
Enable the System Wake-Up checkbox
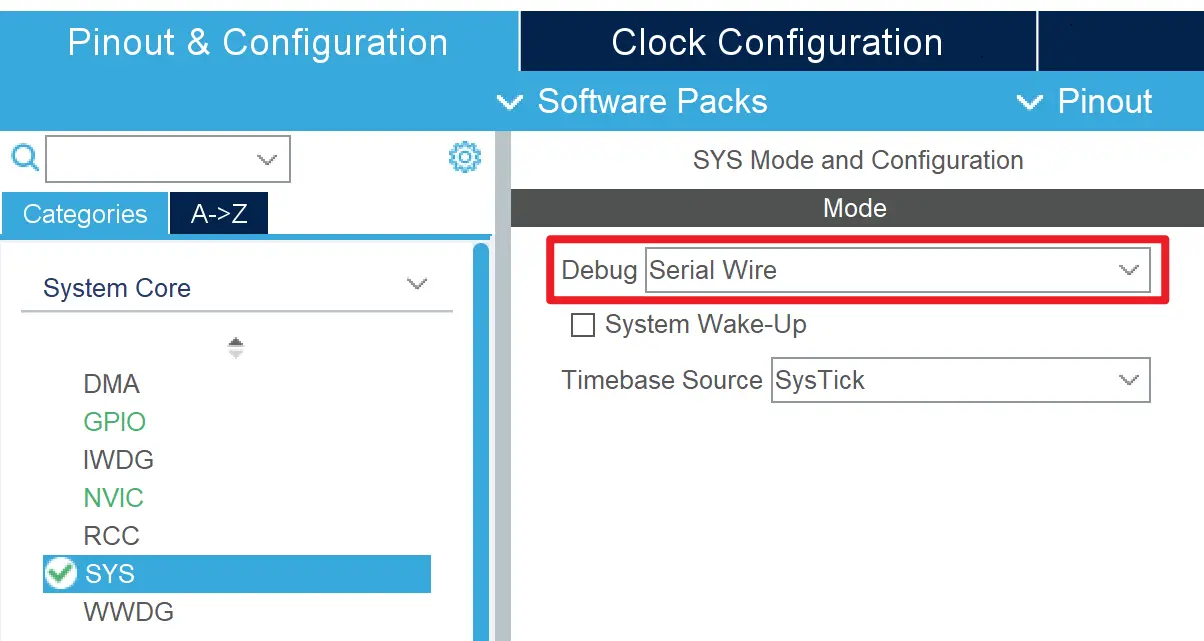coord(582,325)
